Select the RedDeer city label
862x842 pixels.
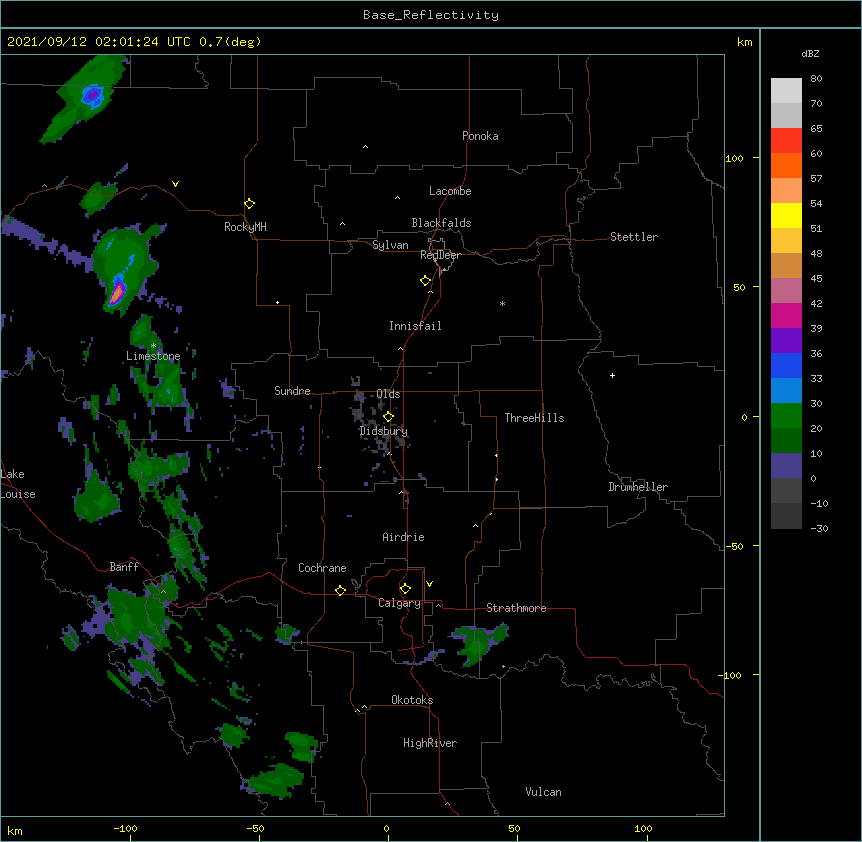440,255
